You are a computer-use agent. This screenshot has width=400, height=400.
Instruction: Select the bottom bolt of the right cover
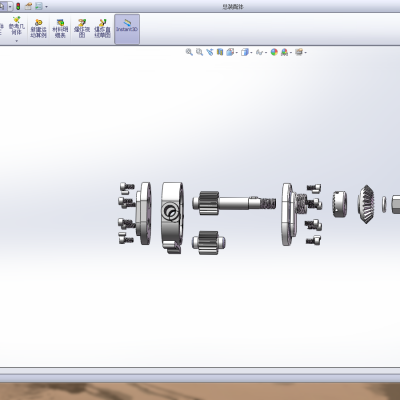[314, 240]
